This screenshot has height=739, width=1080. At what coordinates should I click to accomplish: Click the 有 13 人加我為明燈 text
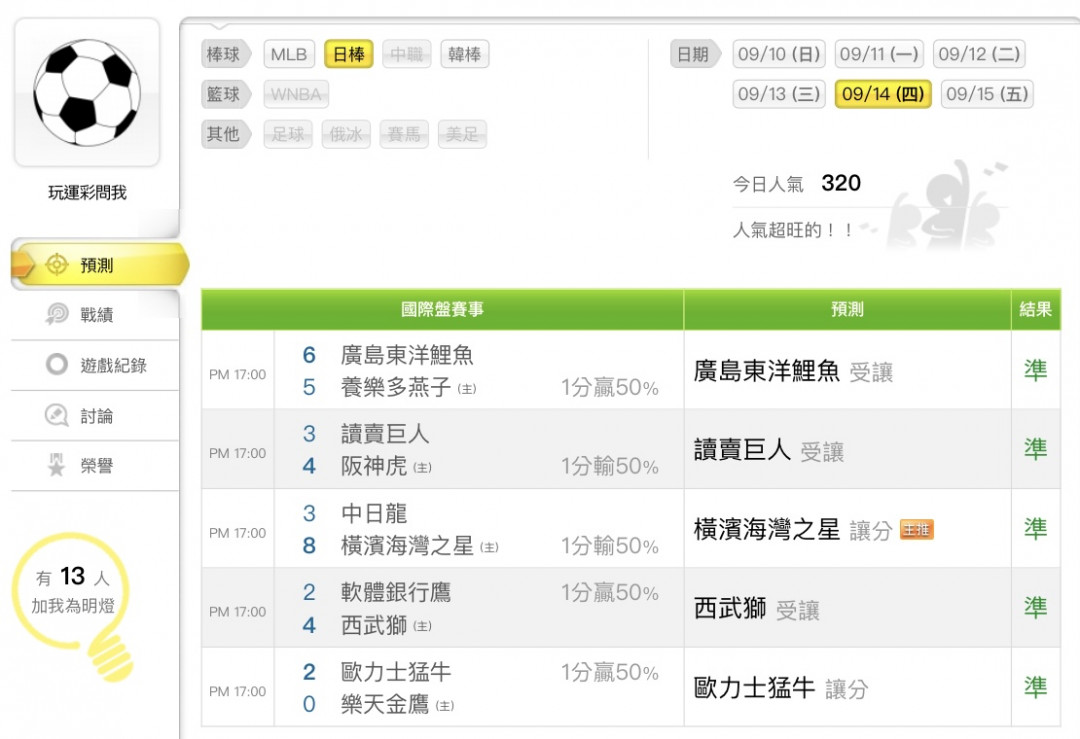pyautogui.click(x=73, y=590)
